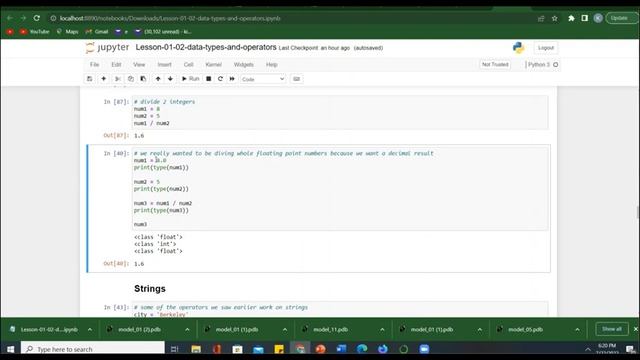
Task: Open the Kernel menu
Action: tap(213, 64)
